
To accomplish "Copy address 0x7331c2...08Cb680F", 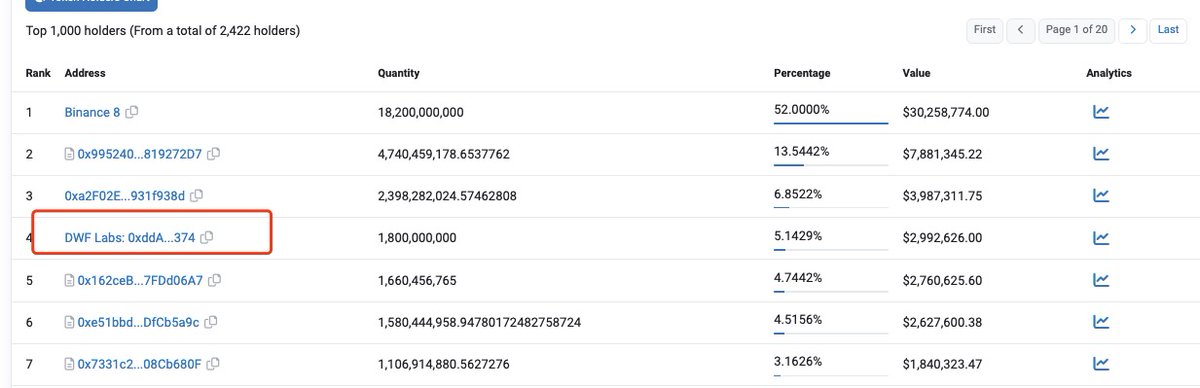I will tap(213, 364).
